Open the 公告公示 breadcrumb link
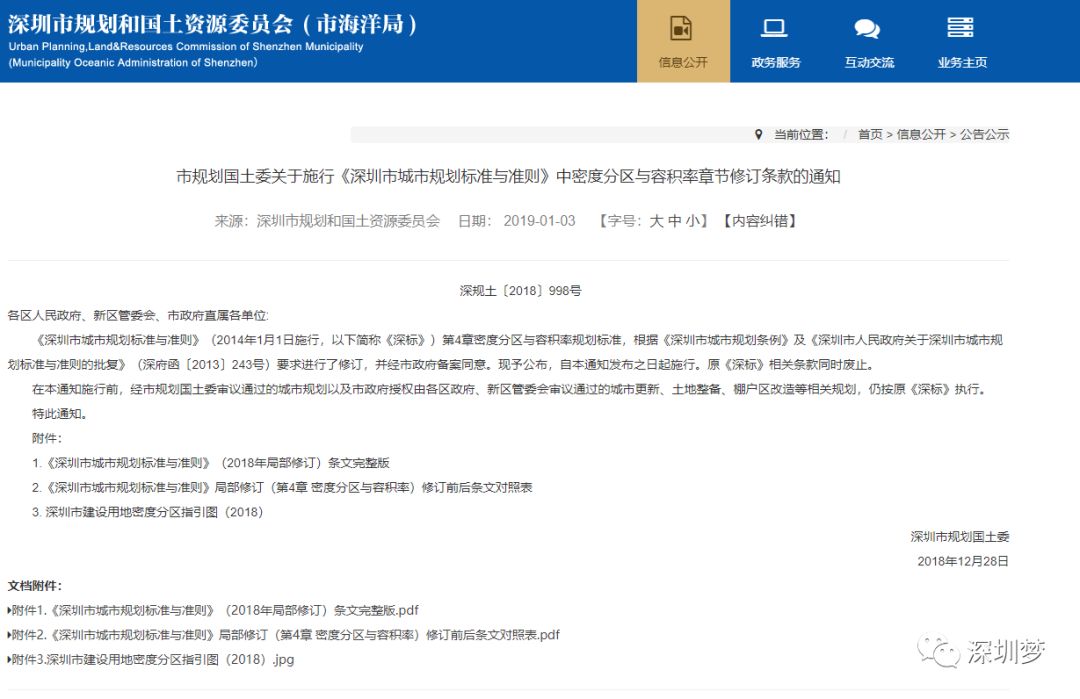 coord(984,133)
